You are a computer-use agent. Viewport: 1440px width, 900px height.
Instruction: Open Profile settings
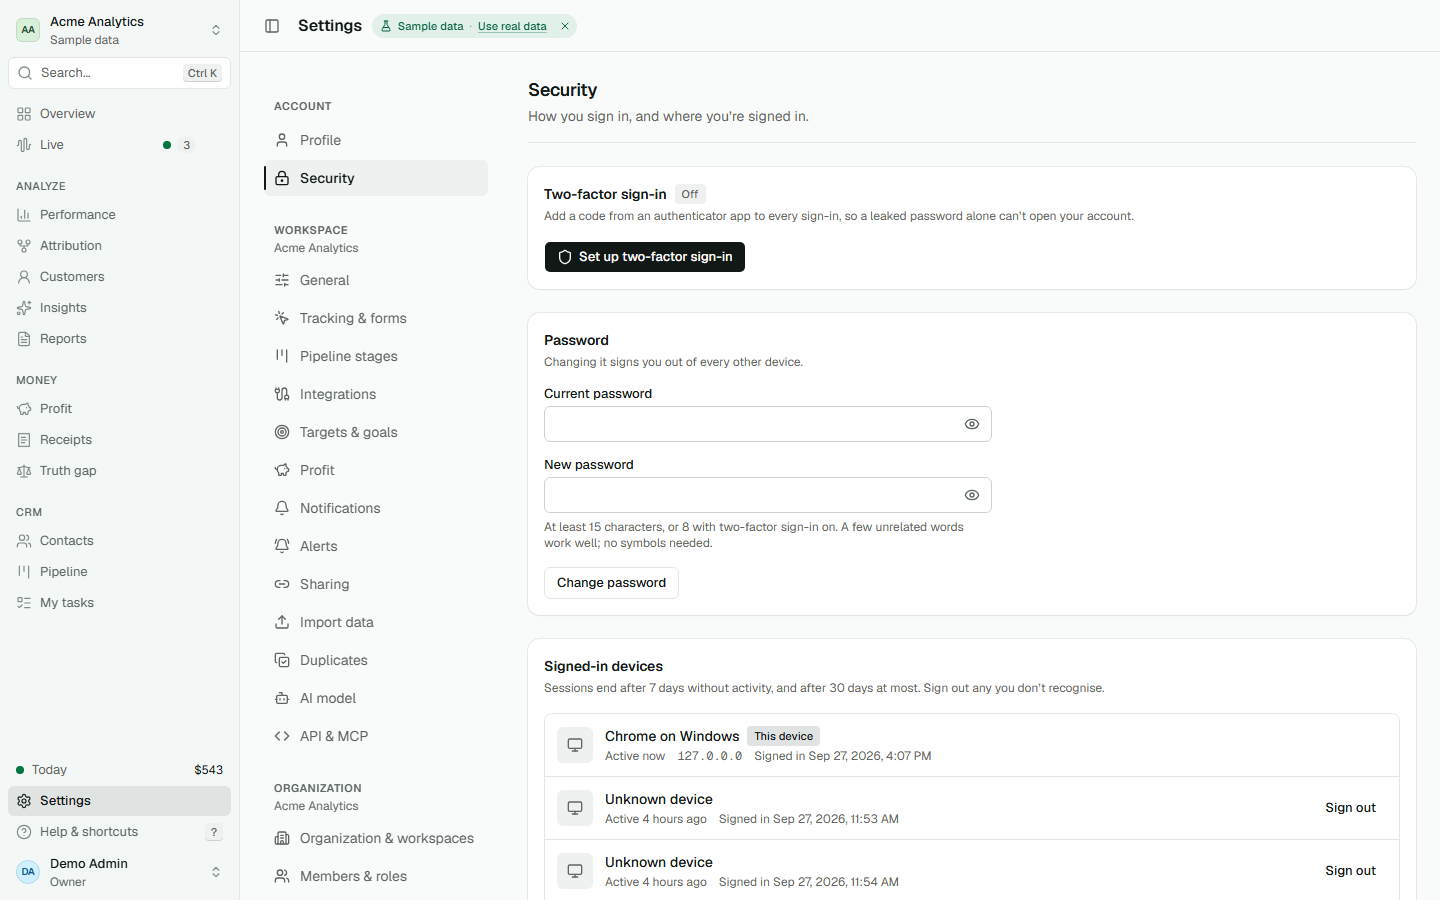pos(376,140)
